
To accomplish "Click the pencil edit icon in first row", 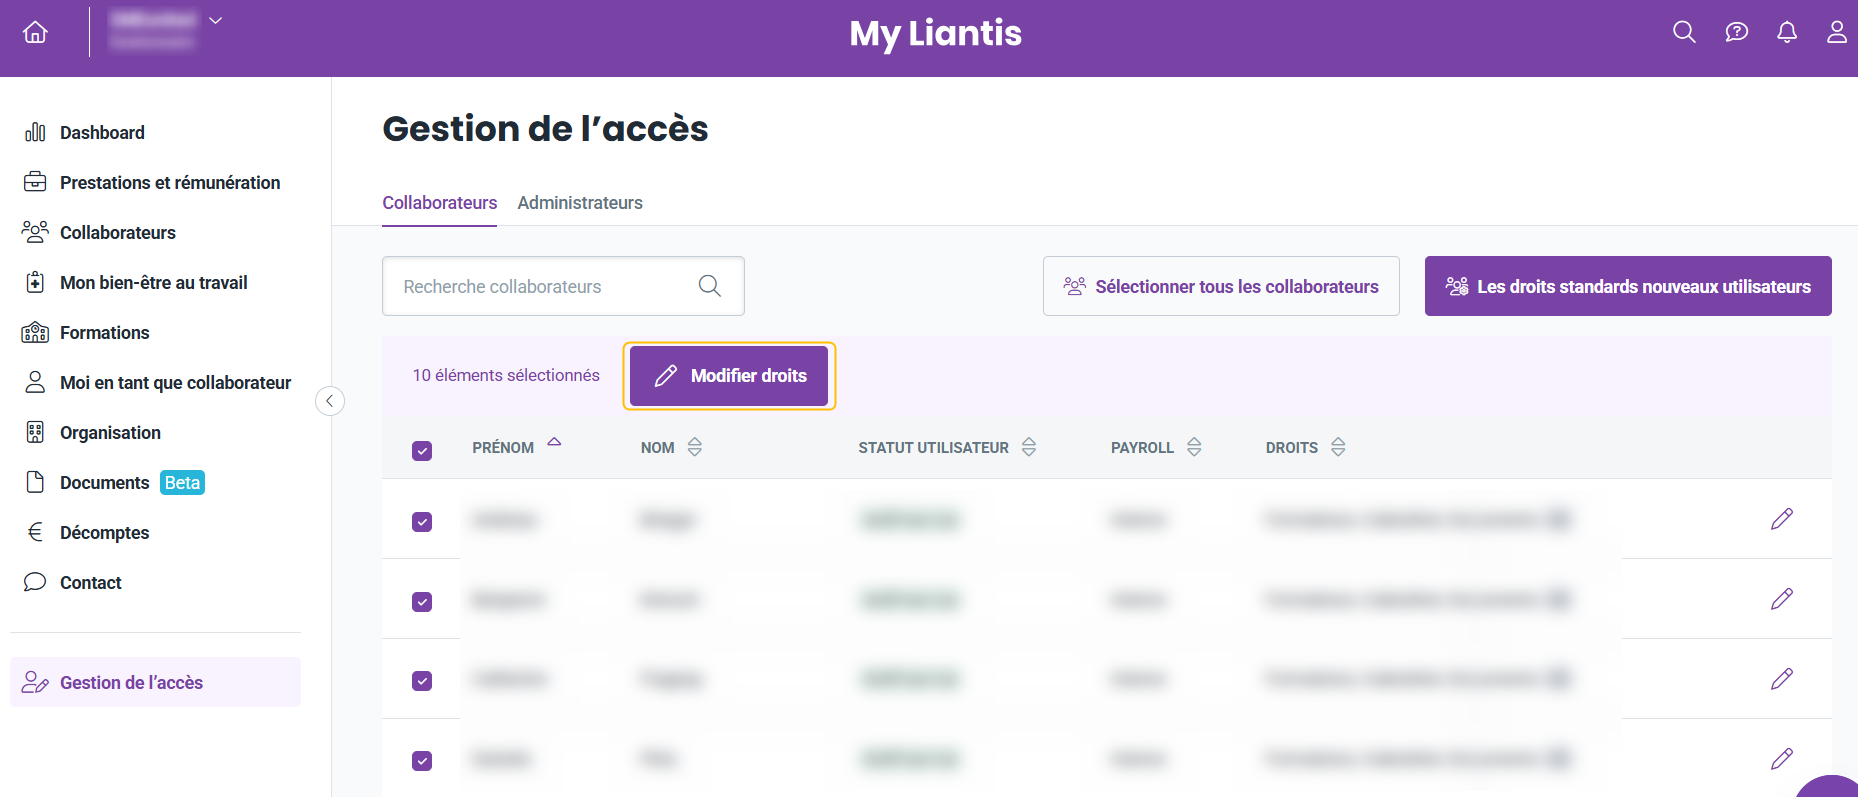I will point(1782,519).
